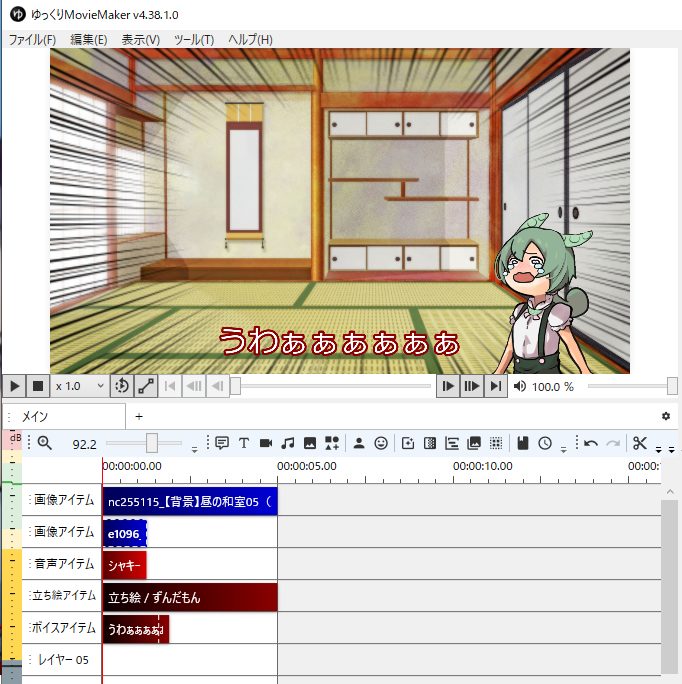Click the Play button

(14, 386)
